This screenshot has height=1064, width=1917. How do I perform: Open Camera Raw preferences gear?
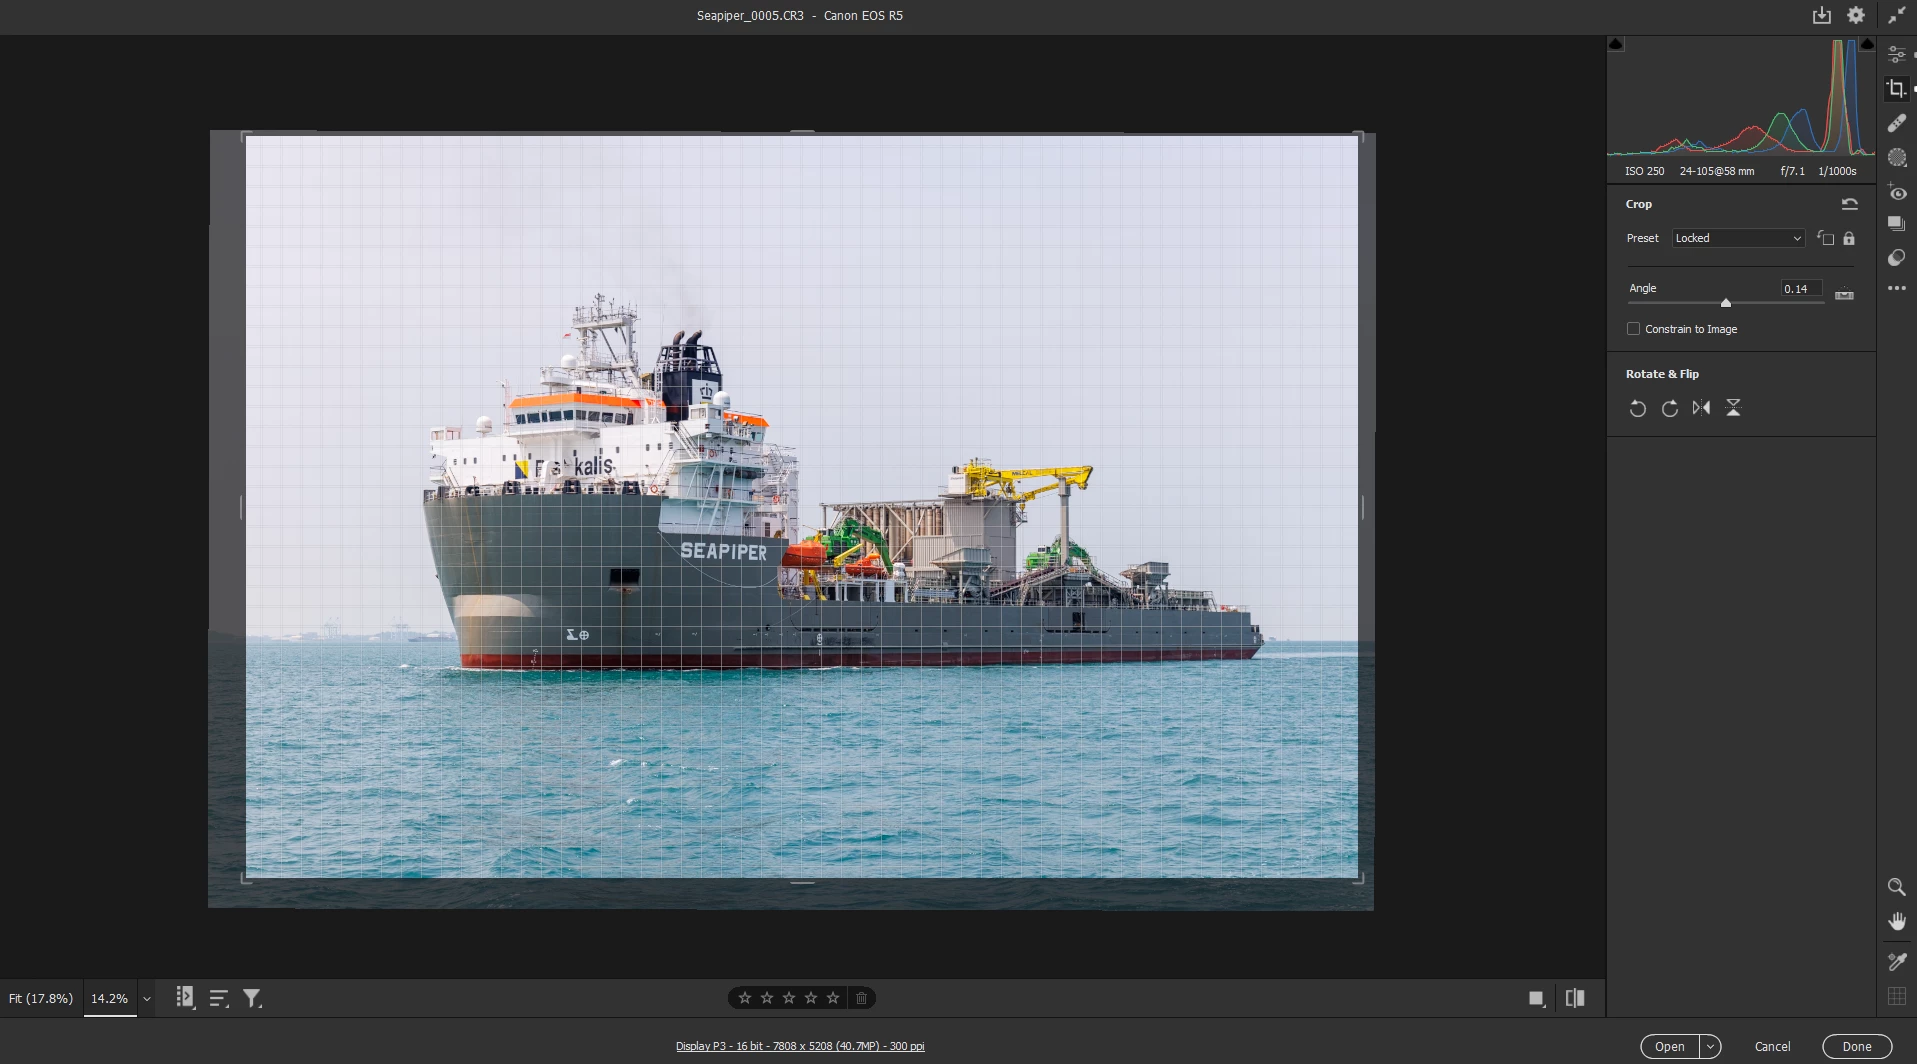point(1856,15)
